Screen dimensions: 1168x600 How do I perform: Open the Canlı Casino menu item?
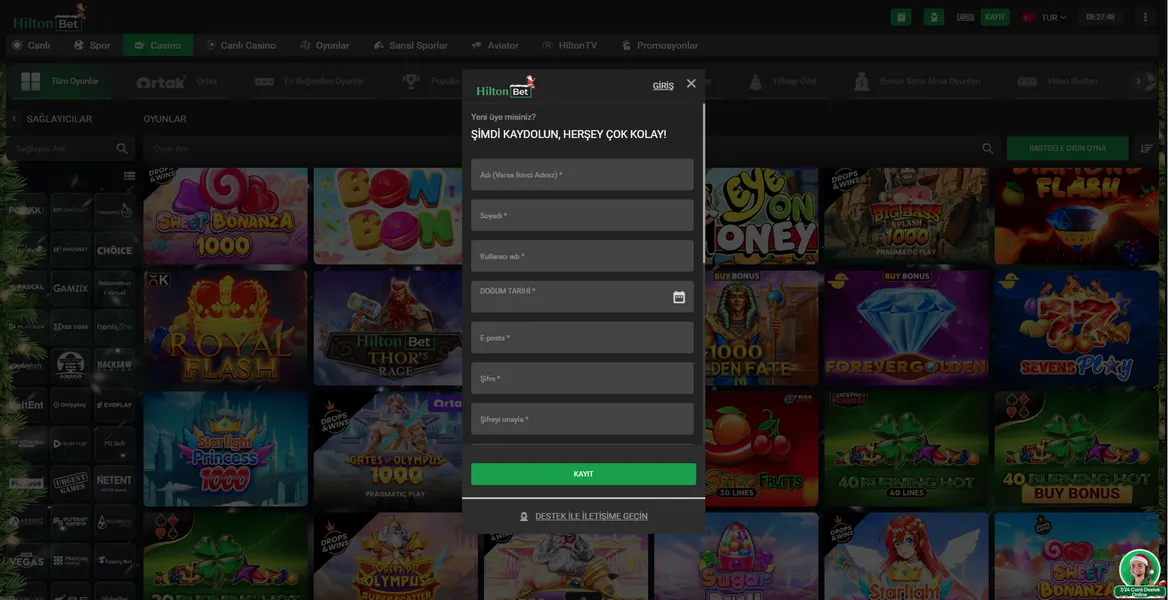coord(241,45)
